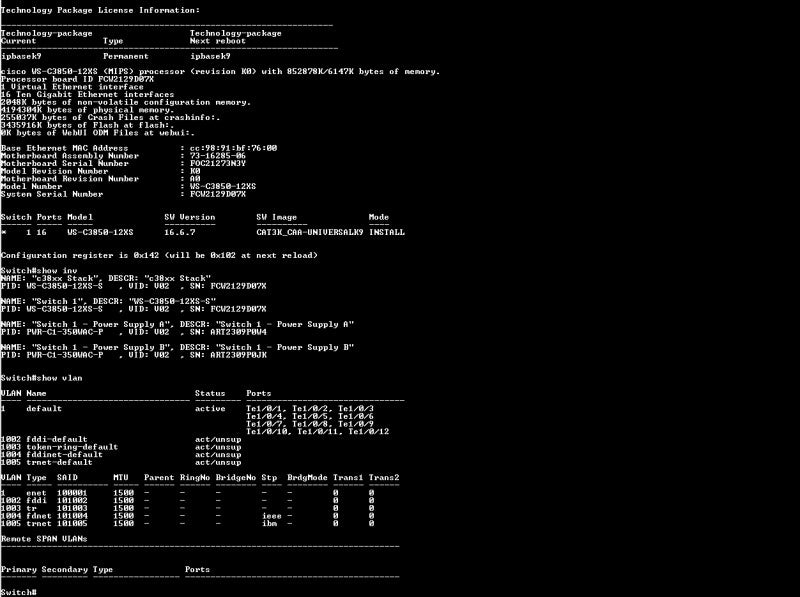Select SAID value '101003'
This screenshot has height=597, width=800.
[72, 508]
